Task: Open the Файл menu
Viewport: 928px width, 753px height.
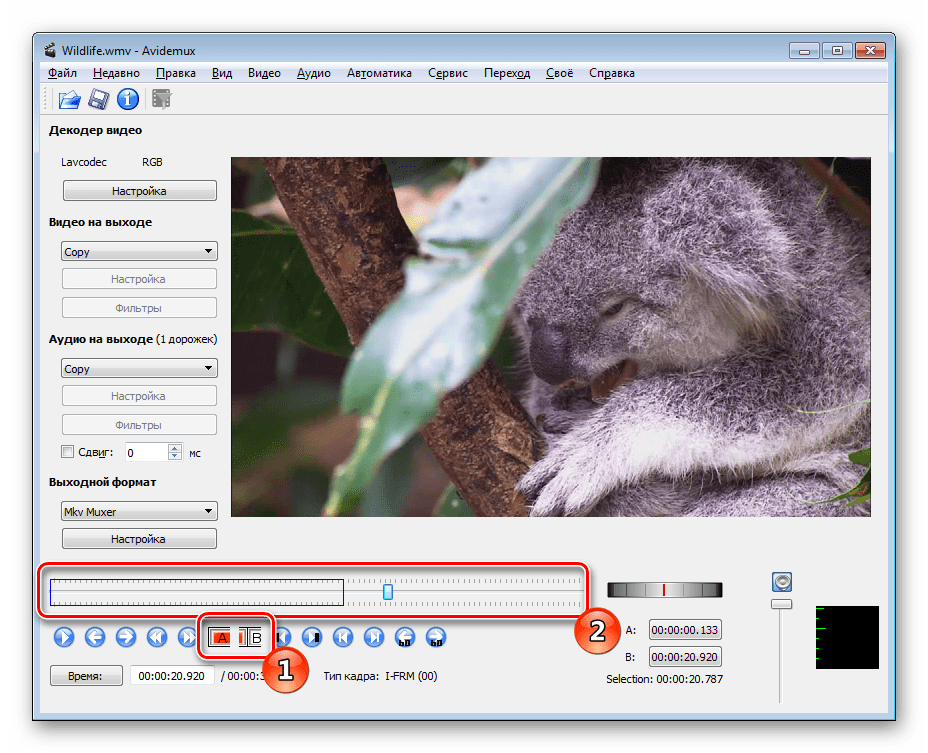Action: 62,73
